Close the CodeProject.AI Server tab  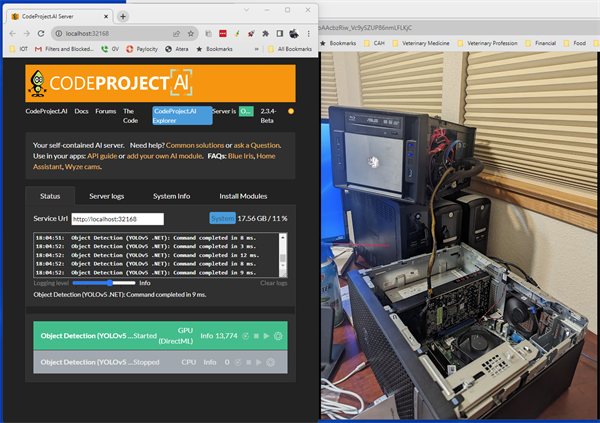(106, 16)
